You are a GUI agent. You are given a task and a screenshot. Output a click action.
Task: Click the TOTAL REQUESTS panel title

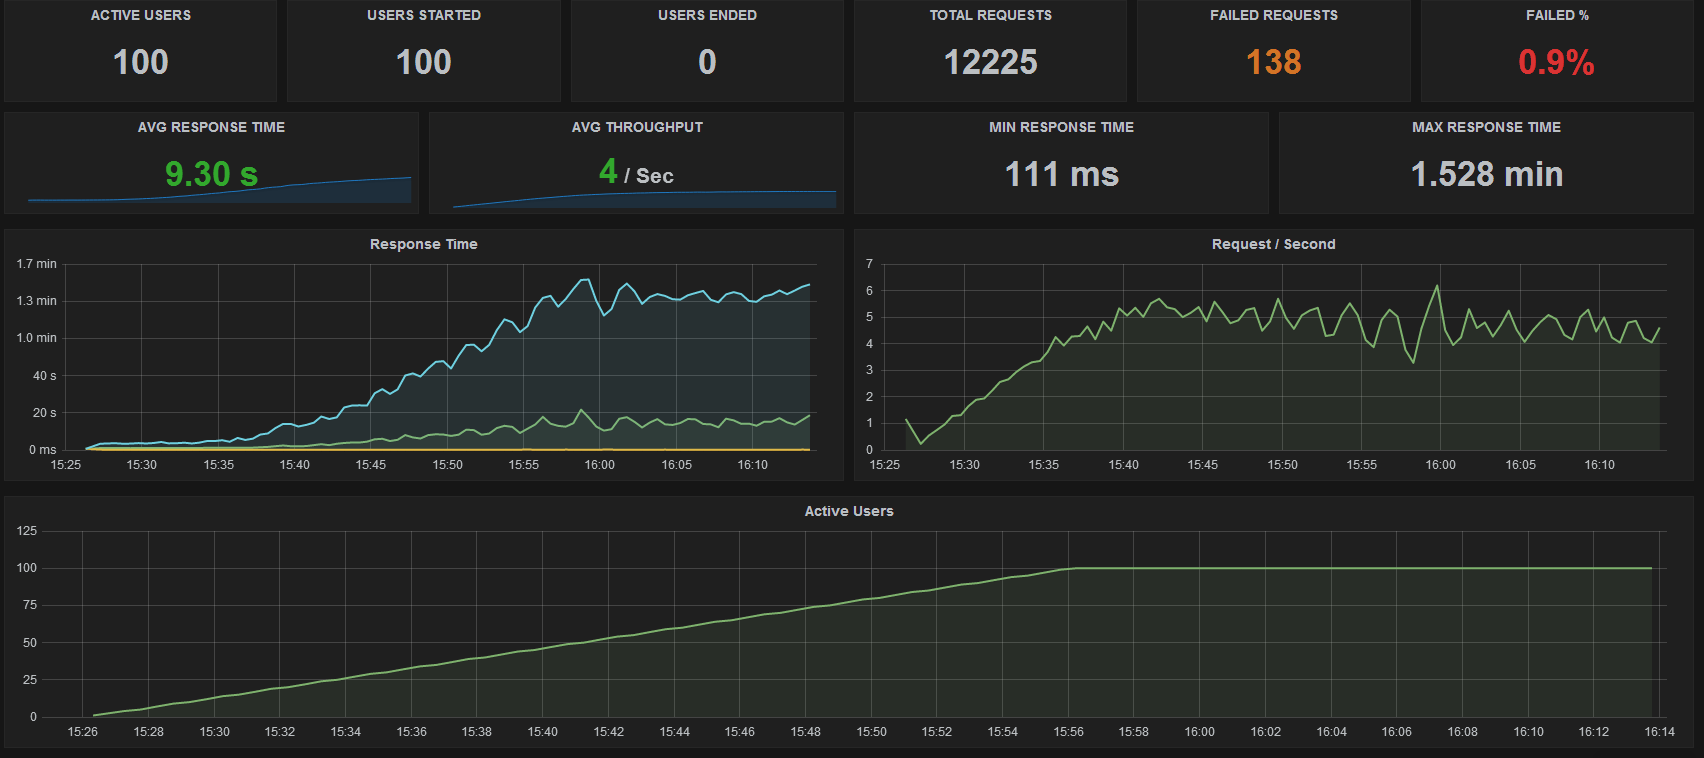point(990,15)
